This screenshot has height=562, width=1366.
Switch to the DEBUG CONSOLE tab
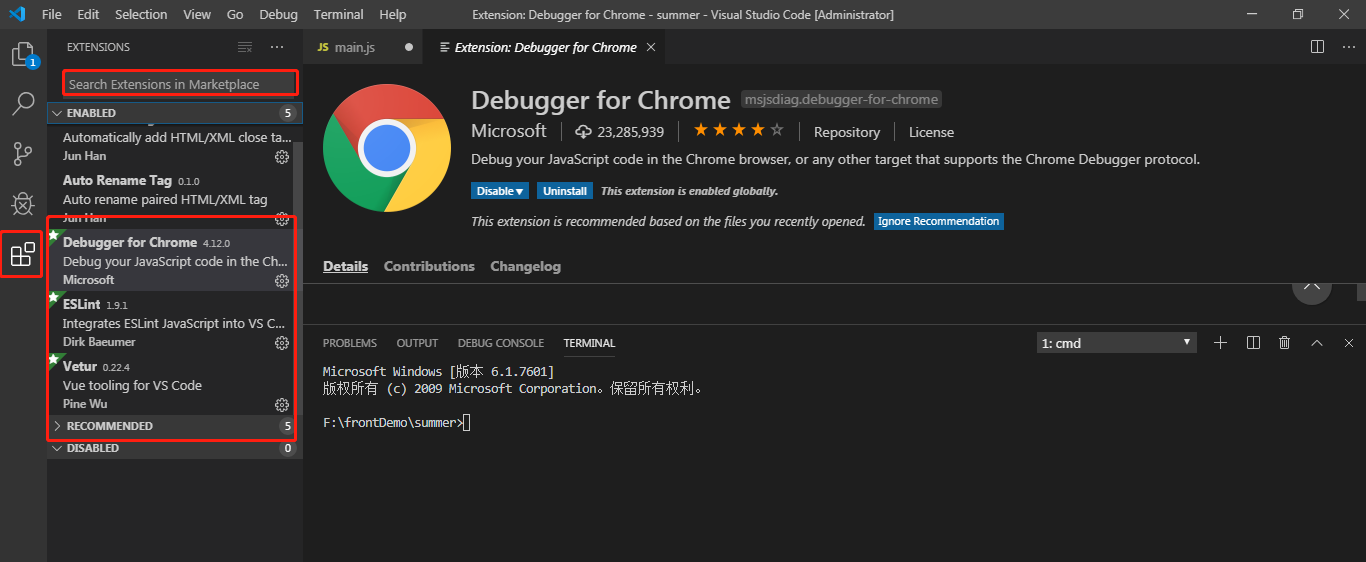(501, 343)
